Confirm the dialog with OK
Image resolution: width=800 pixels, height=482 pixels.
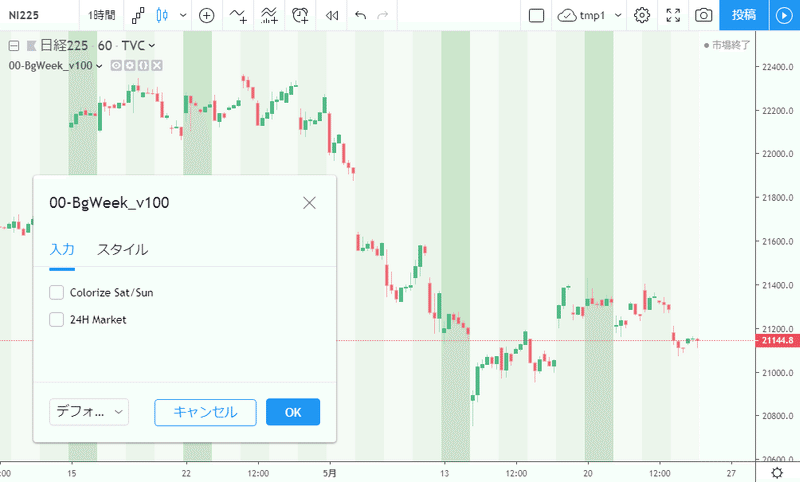(x=293, y=412)
